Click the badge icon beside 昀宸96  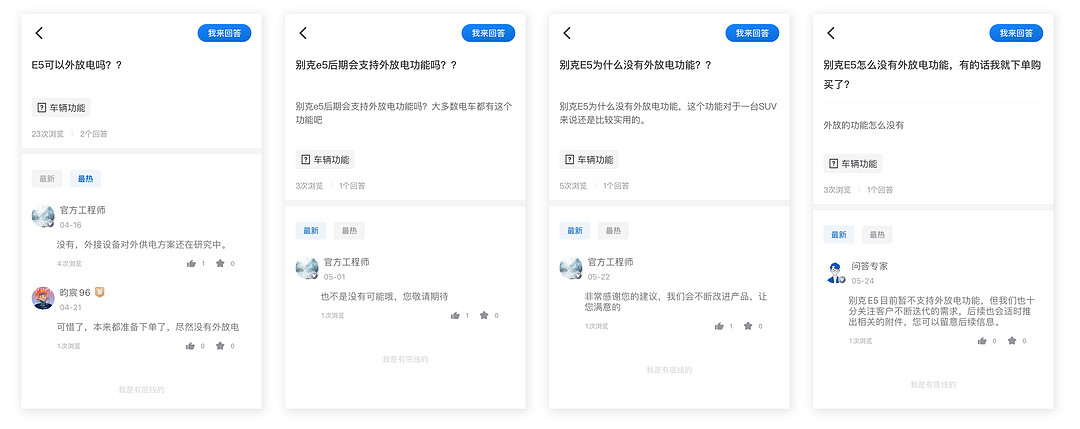[x=100, y=293]
